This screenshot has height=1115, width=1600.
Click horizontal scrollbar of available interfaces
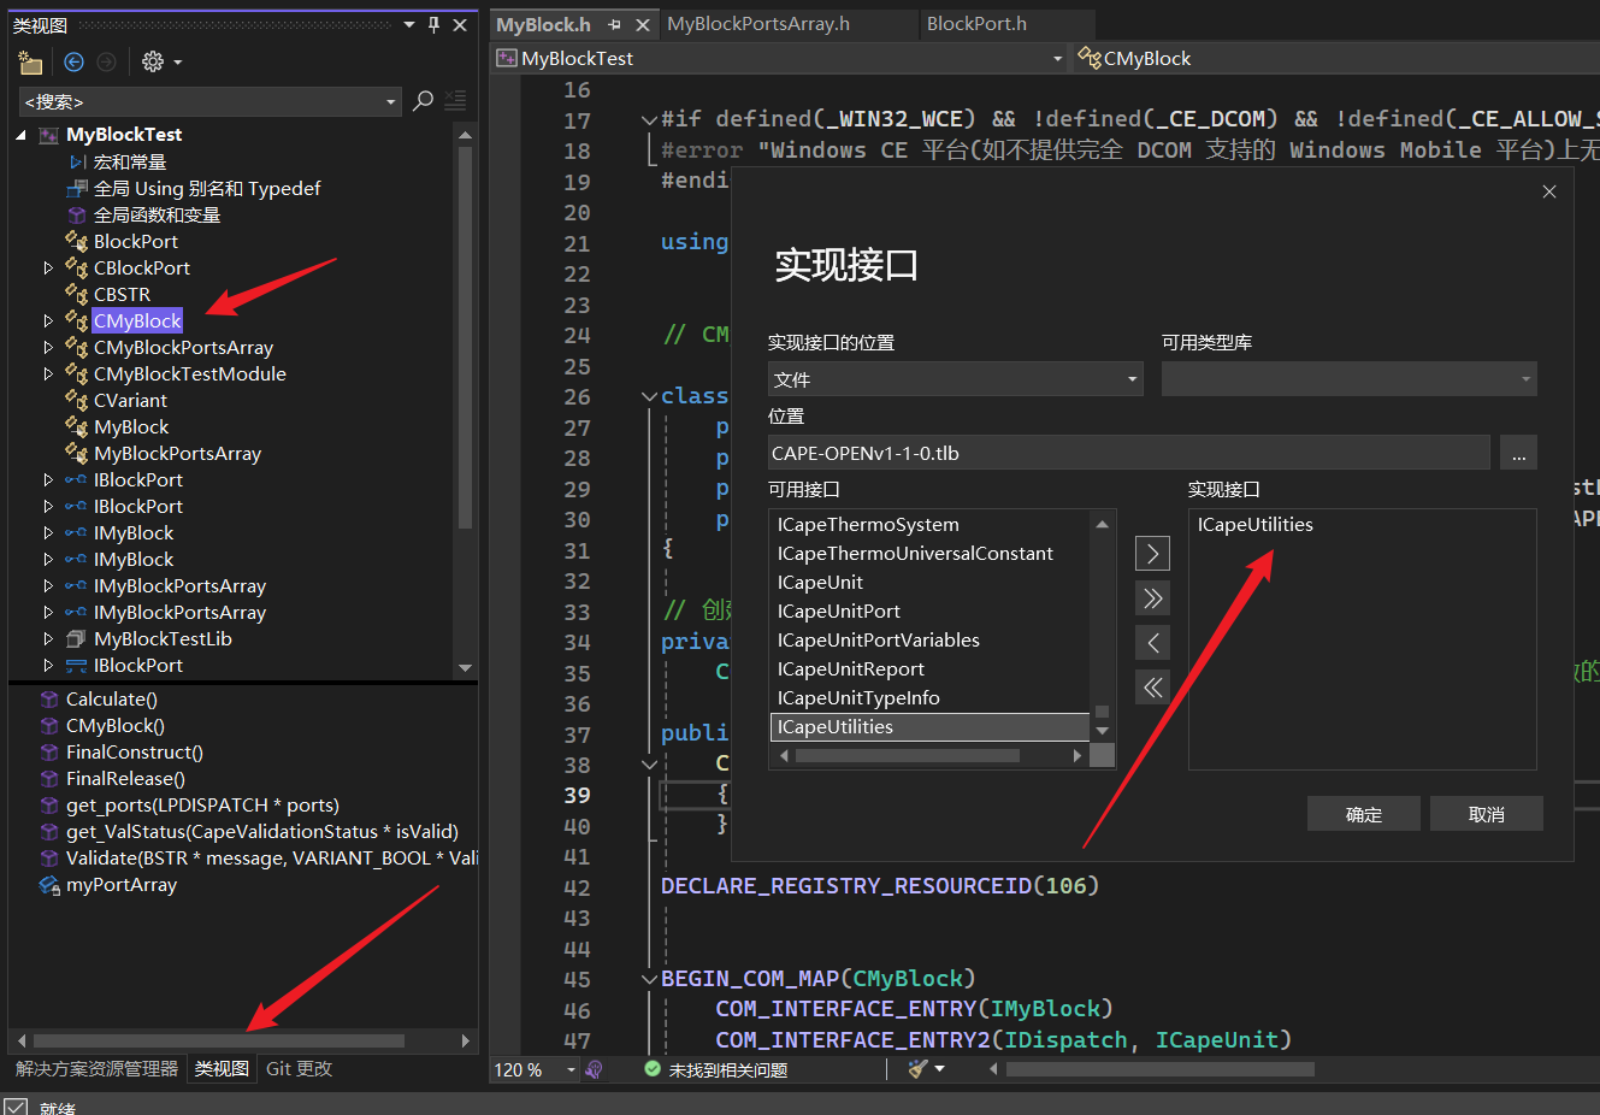pyautogui.click(x=907, y=756)
